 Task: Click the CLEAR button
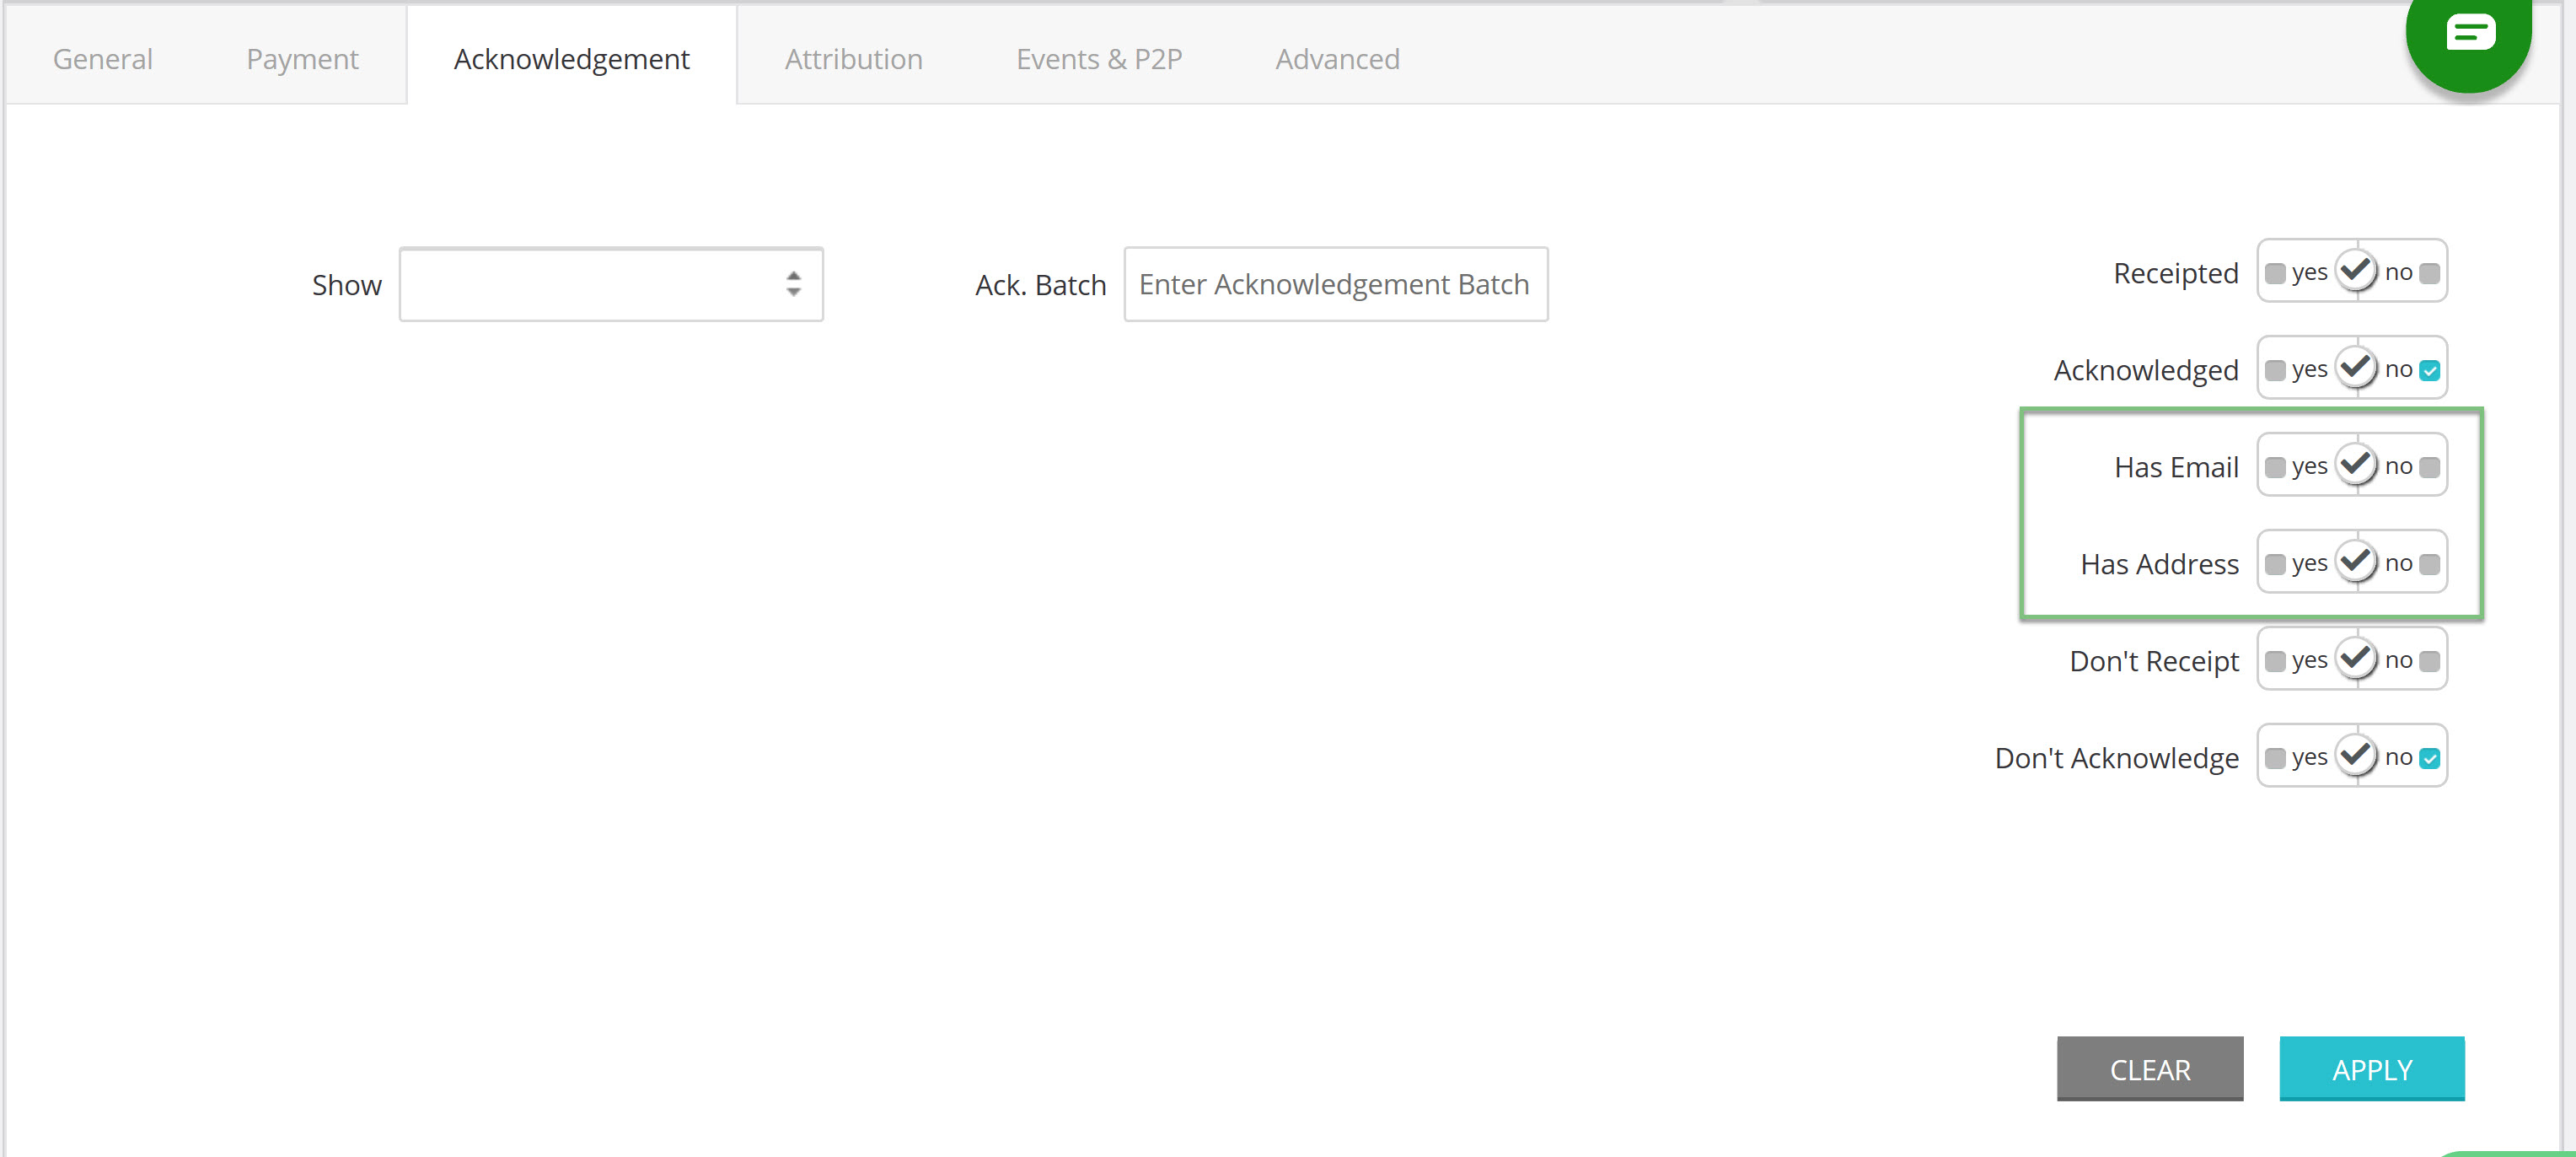[2150, 1069]
